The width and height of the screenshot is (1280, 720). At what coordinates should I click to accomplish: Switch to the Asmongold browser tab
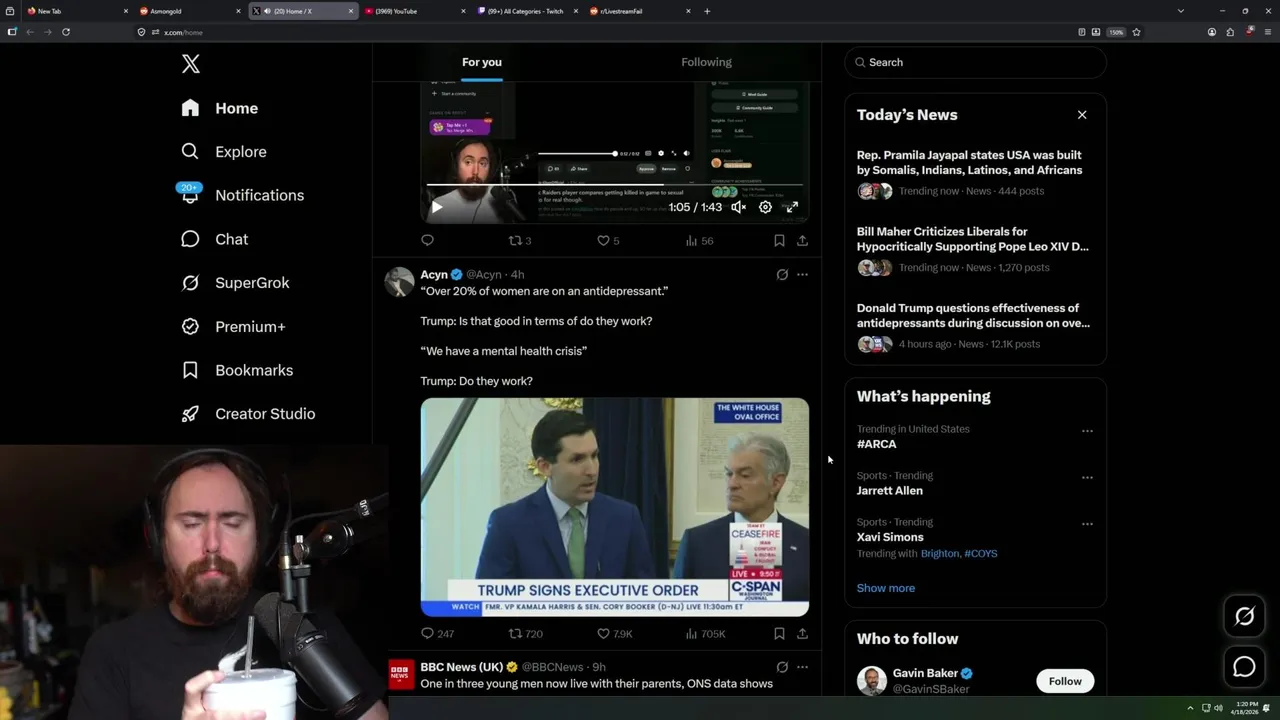point(190,11)
